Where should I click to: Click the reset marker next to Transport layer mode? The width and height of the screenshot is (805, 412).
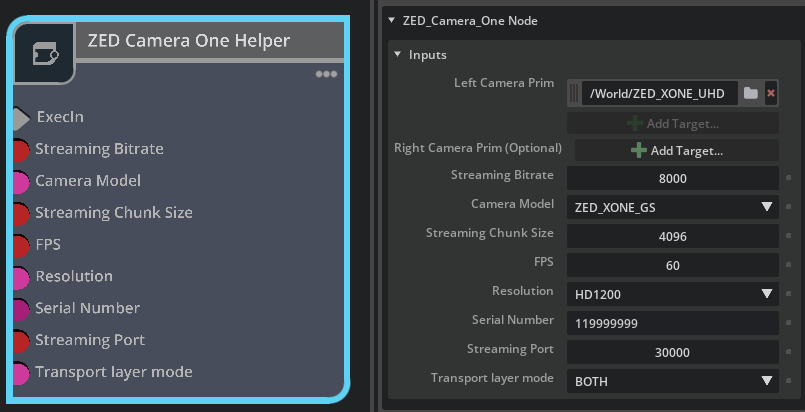789,381
